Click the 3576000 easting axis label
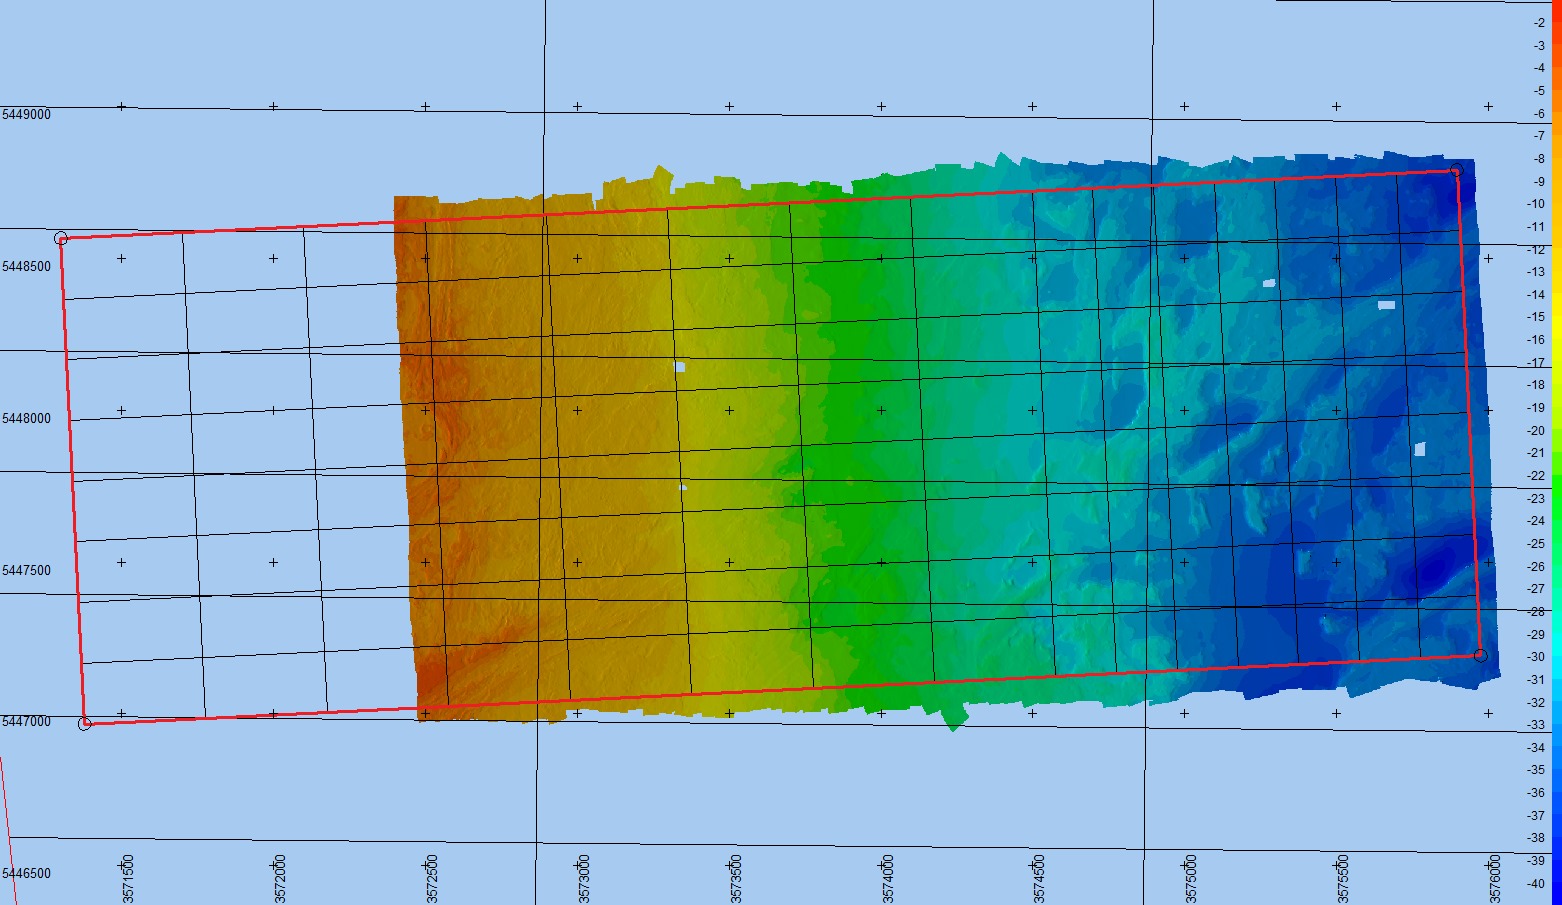Image resolution: width=1562 pixels, height=905 pixels. tap(1495, 879)
